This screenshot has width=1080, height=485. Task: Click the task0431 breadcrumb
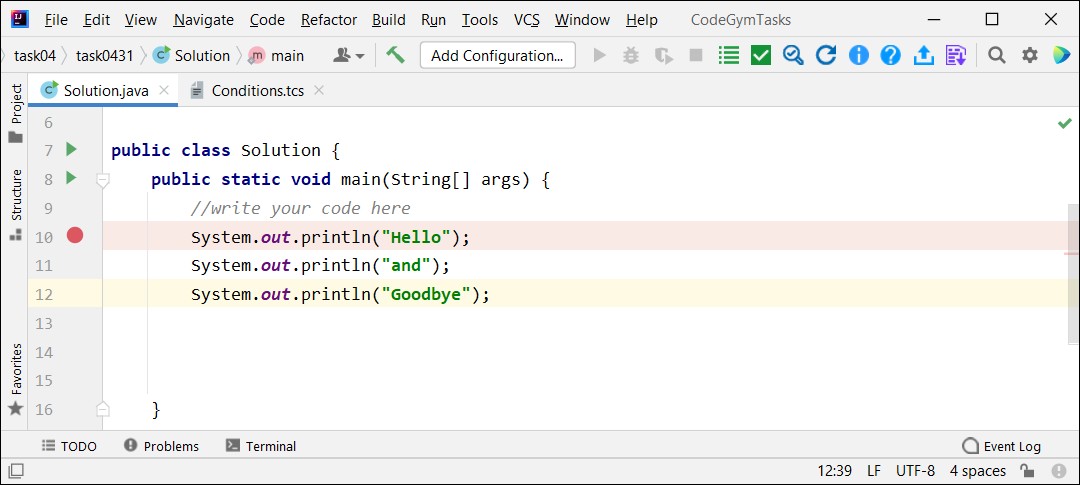[105, 56]
